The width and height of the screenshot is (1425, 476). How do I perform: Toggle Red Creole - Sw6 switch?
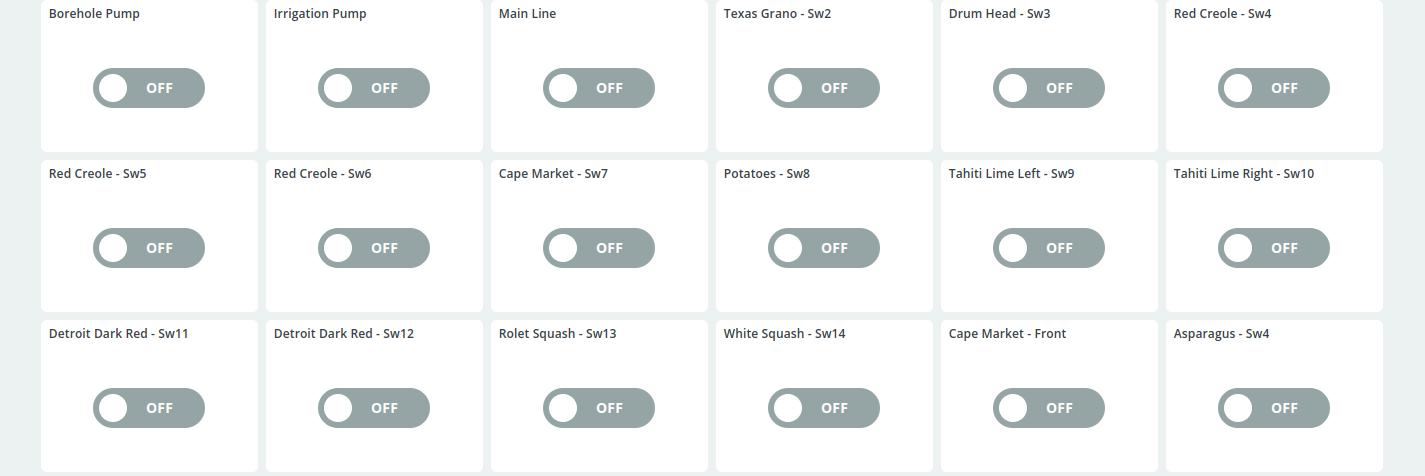(374, 248)
